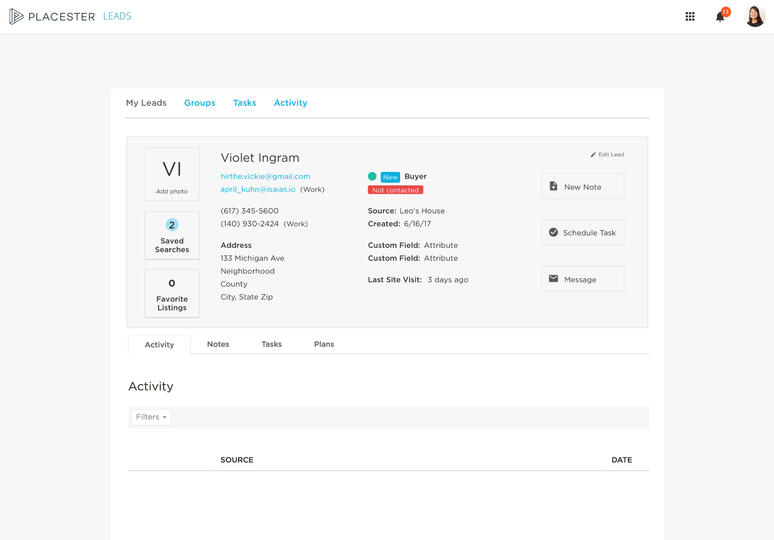774x540 pixels.
Task: Click the Placester logo icon
Action: 16,16
